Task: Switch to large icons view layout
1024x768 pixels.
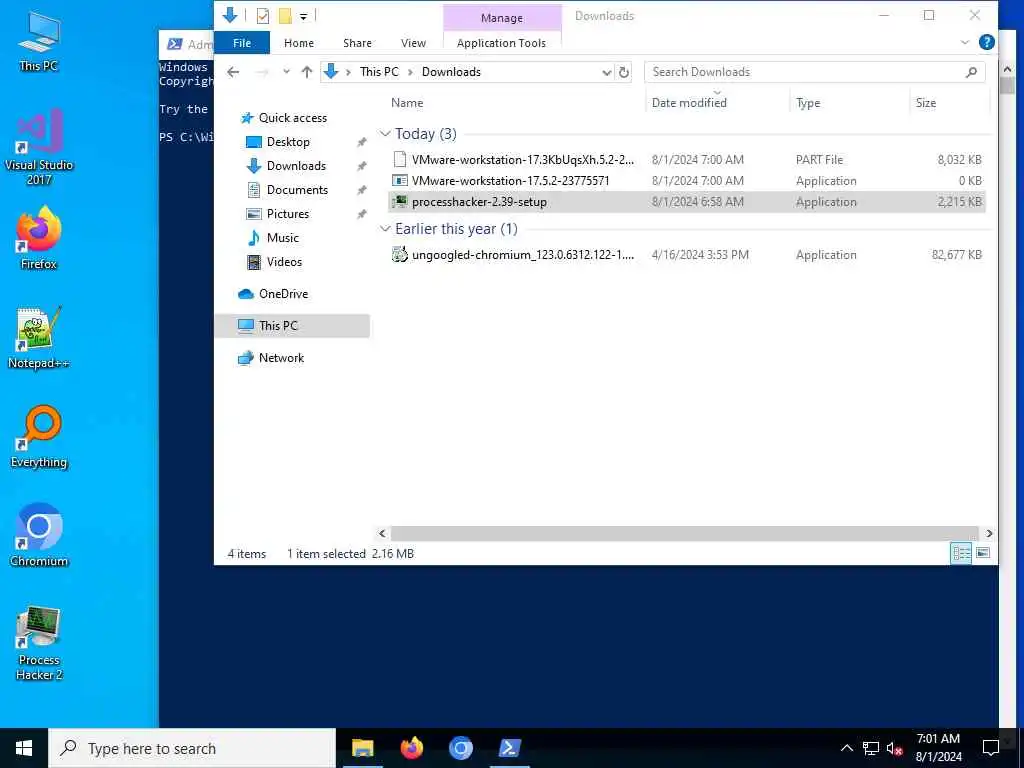Action: point(983,553)
